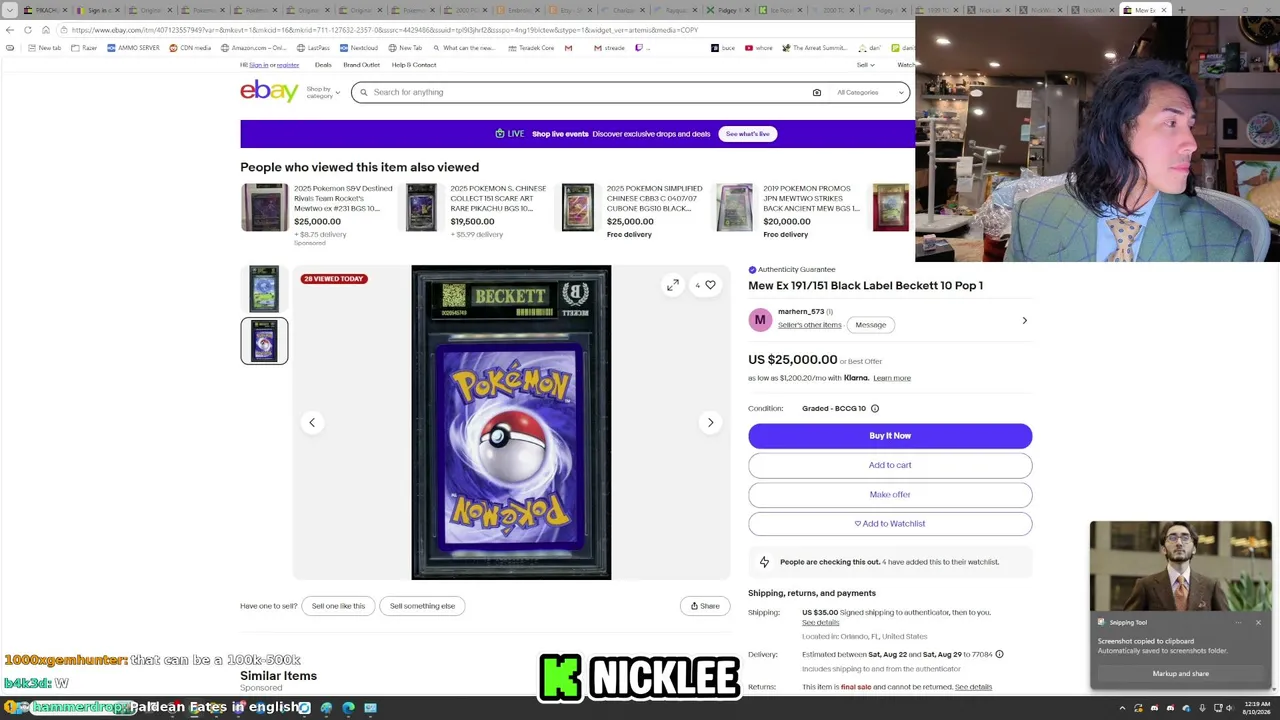The image size is (1280, 720).
Task: Open the LastPass bookmark
Action: (x=314, y=48)
